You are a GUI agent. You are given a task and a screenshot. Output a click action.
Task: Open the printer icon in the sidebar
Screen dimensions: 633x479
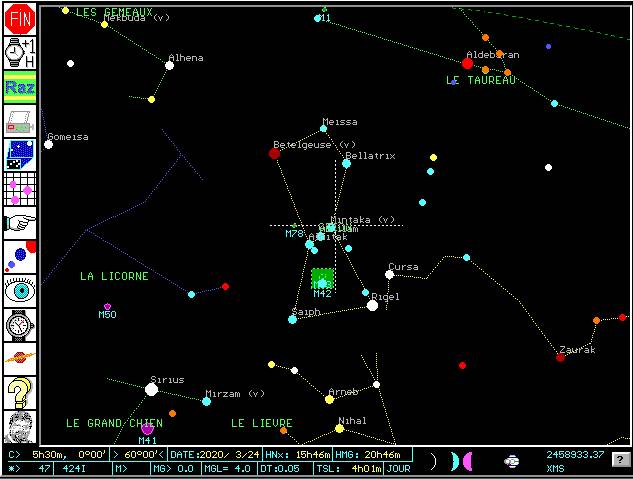(x=20, y=121)
